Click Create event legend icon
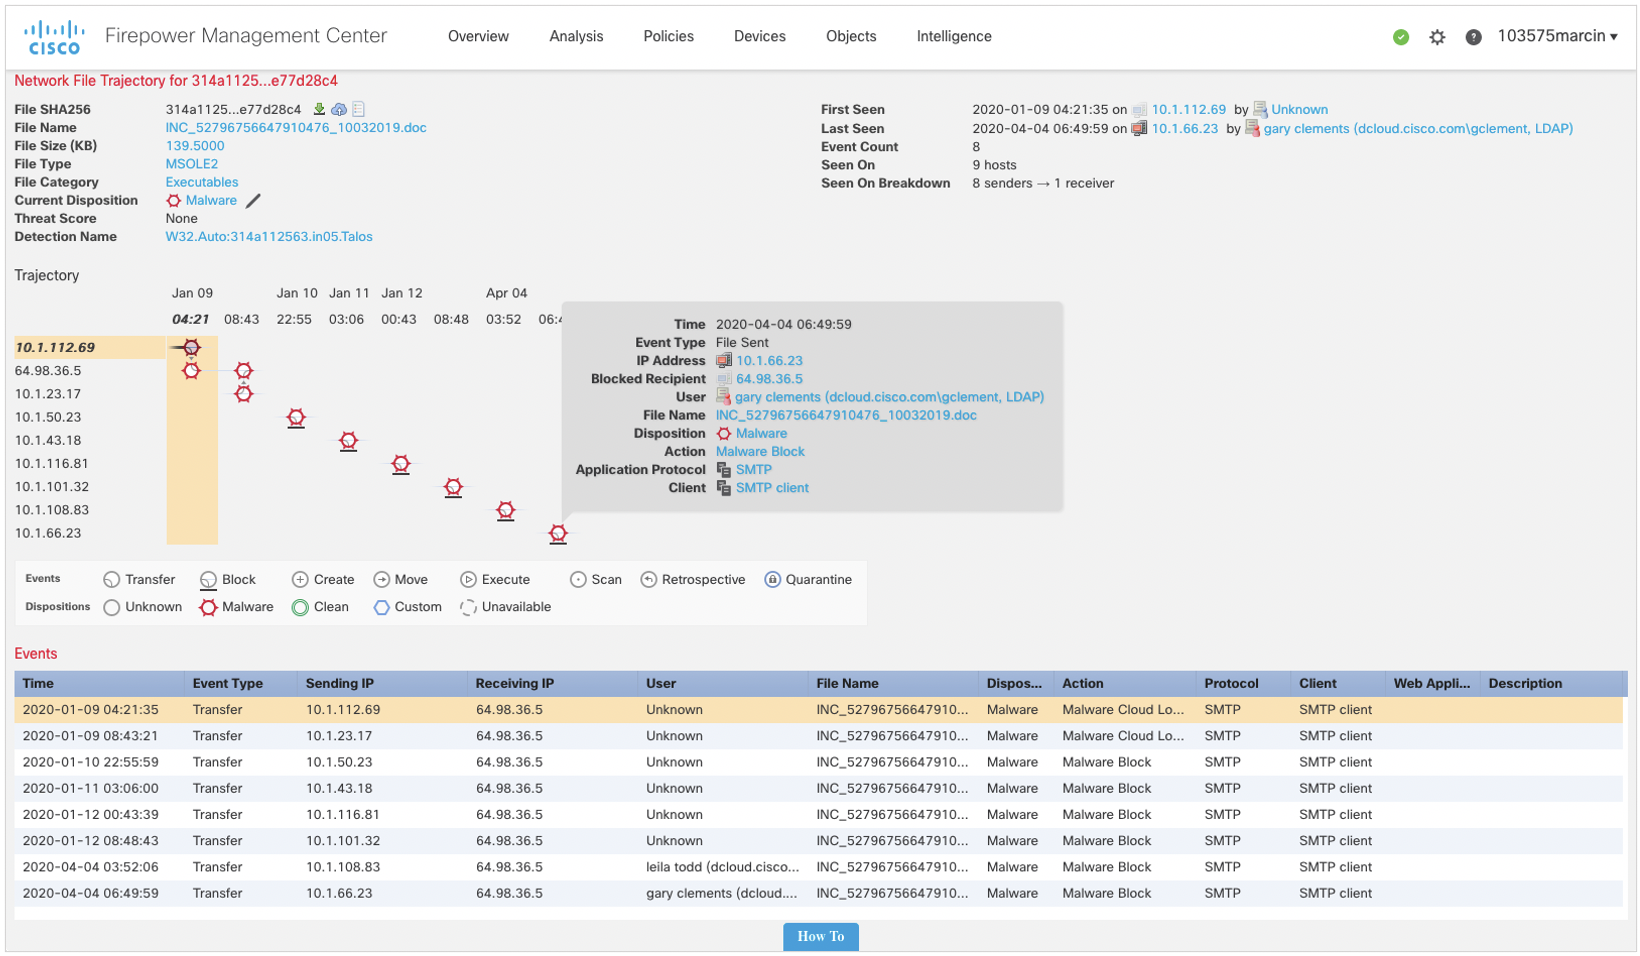 coord(300,580)
